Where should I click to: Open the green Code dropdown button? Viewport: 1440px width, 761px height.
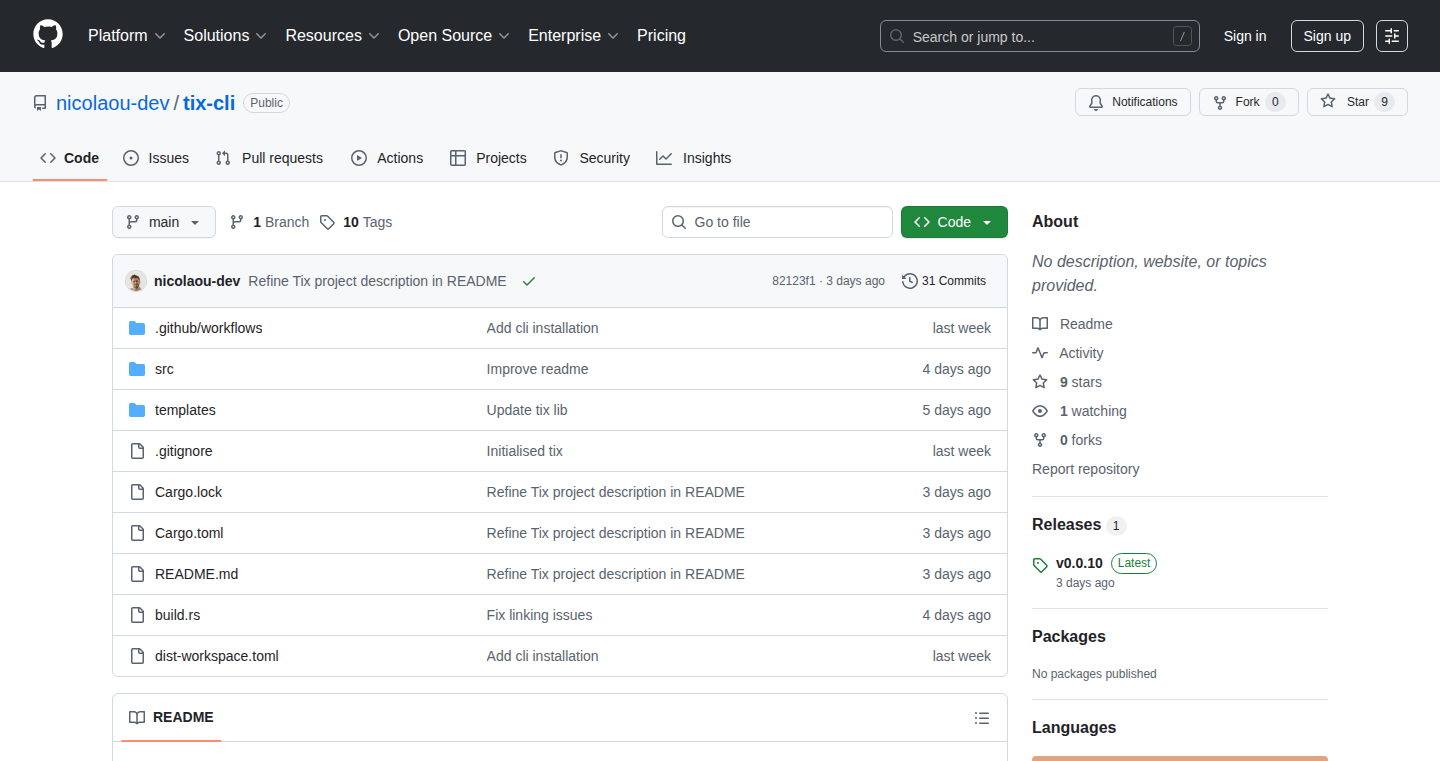coord(954,222)
